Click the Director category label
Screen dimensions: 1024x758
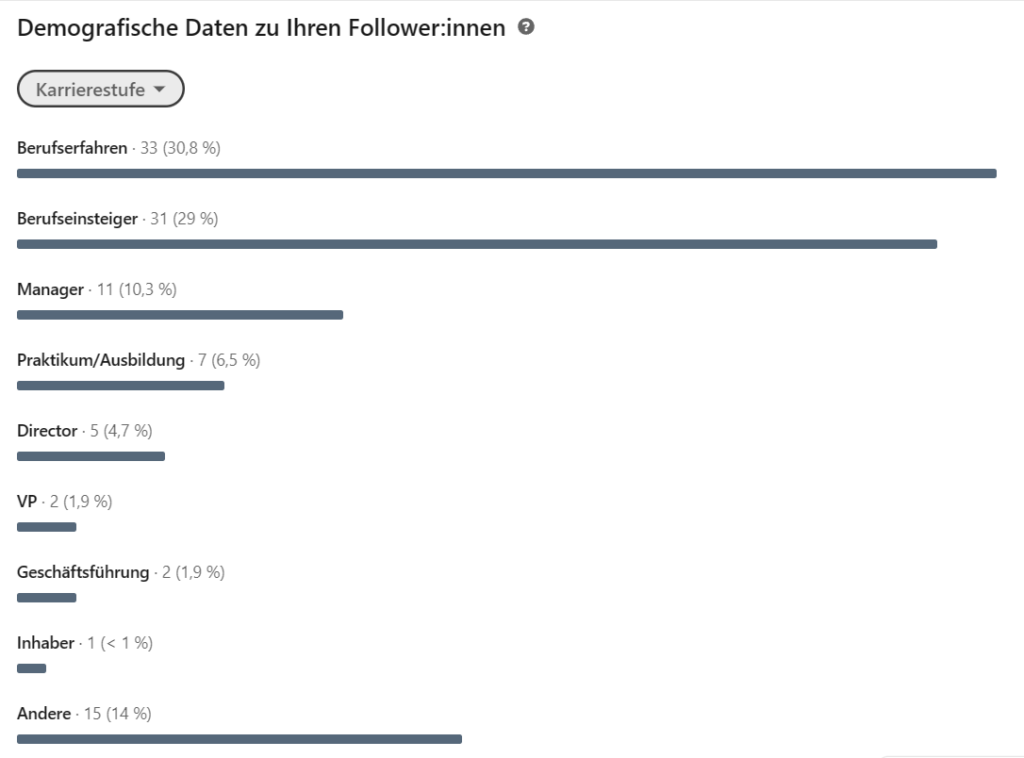pos(47,431)
